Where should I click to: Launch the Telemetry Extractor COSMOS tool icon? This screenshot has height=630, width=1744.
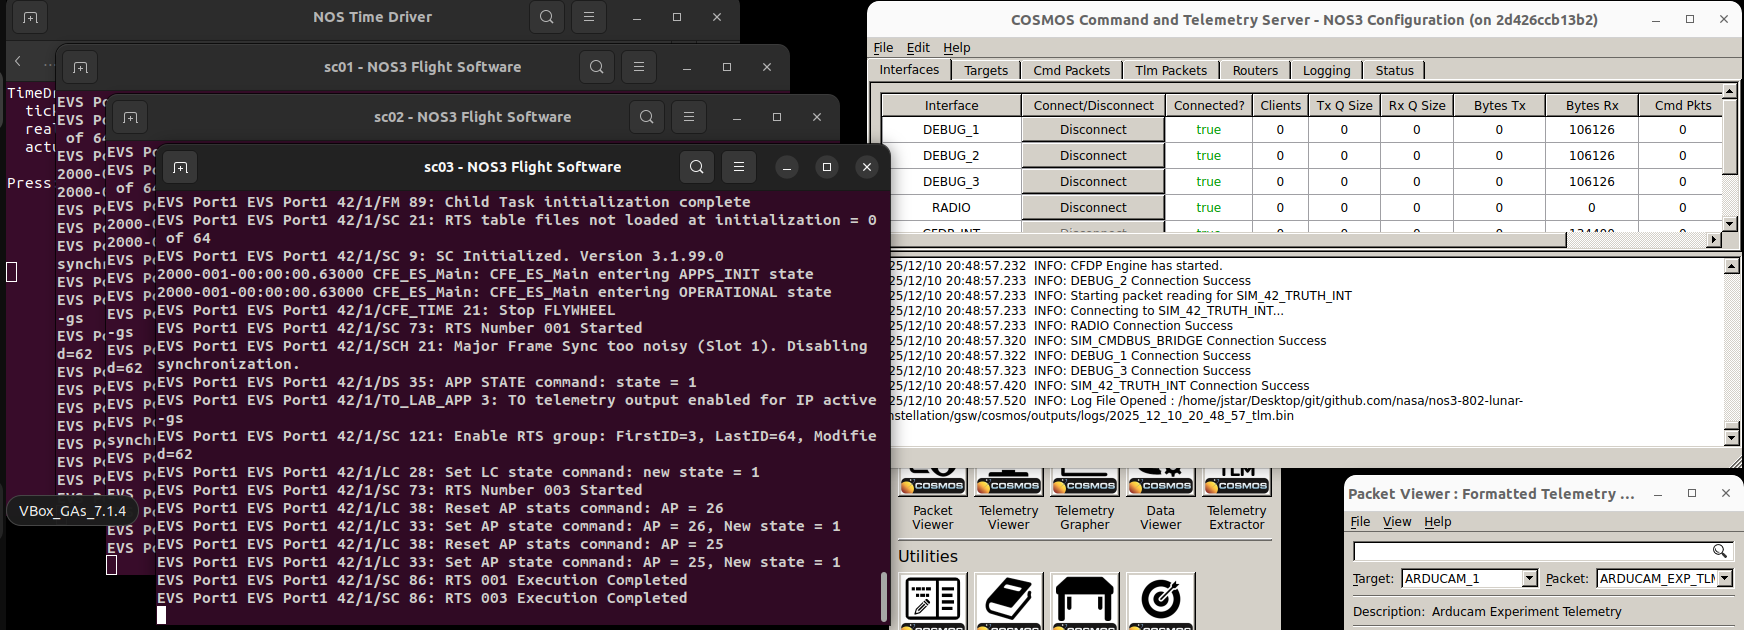coord(1237,482)
